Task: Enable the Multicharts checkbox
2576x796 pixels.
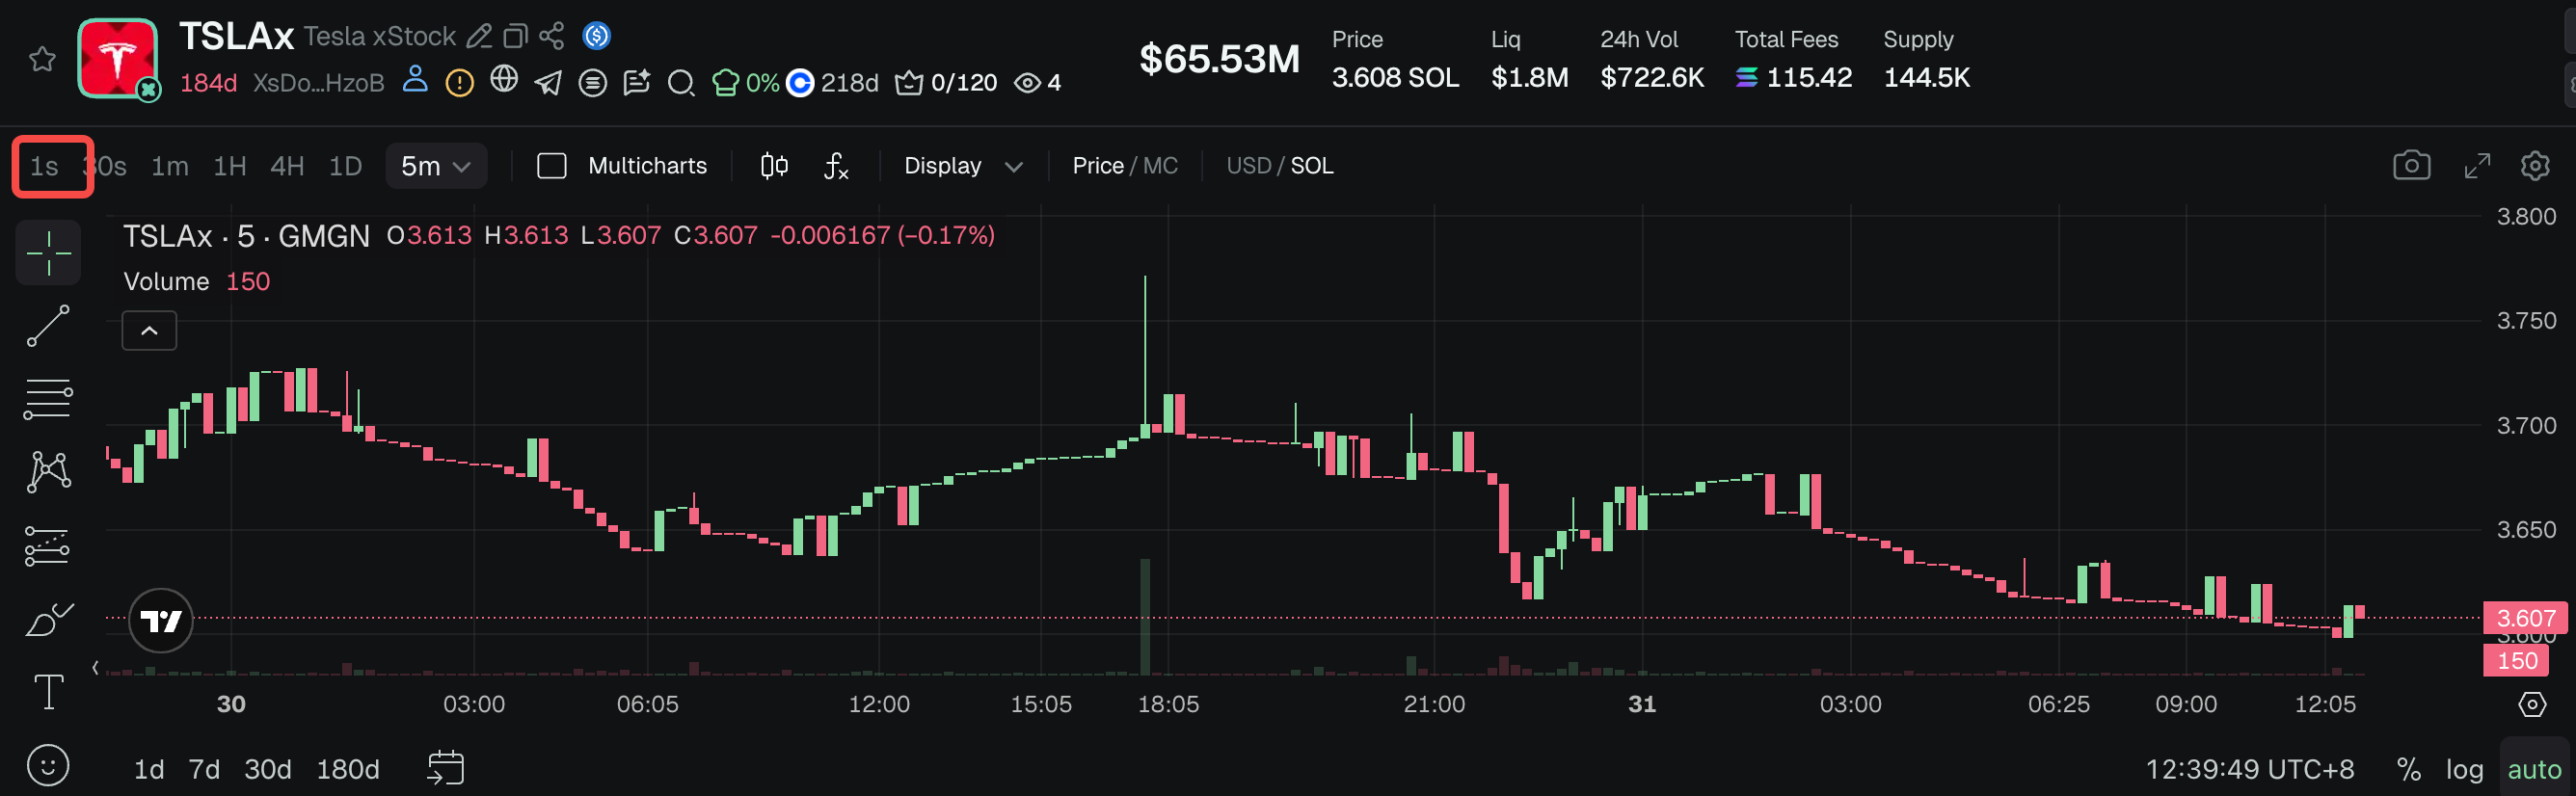Action: pos(552,166)
